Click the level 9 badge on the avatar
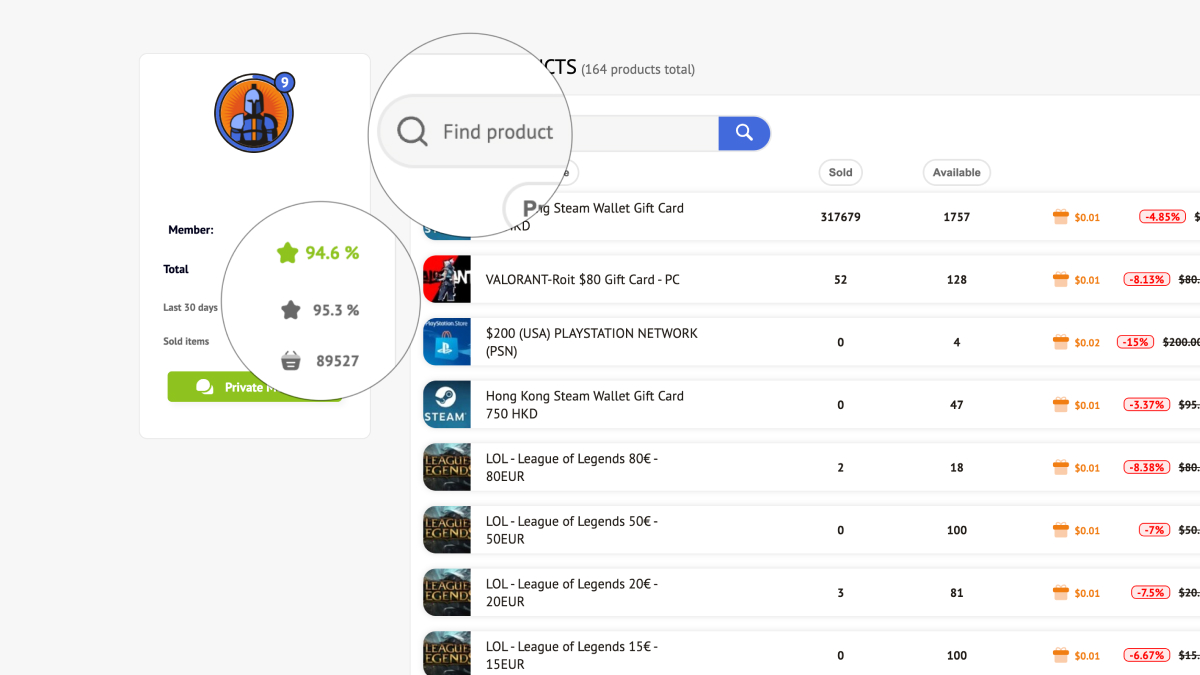The height and width of the screenshot is (675, 1200). click(x=285, y=83)
